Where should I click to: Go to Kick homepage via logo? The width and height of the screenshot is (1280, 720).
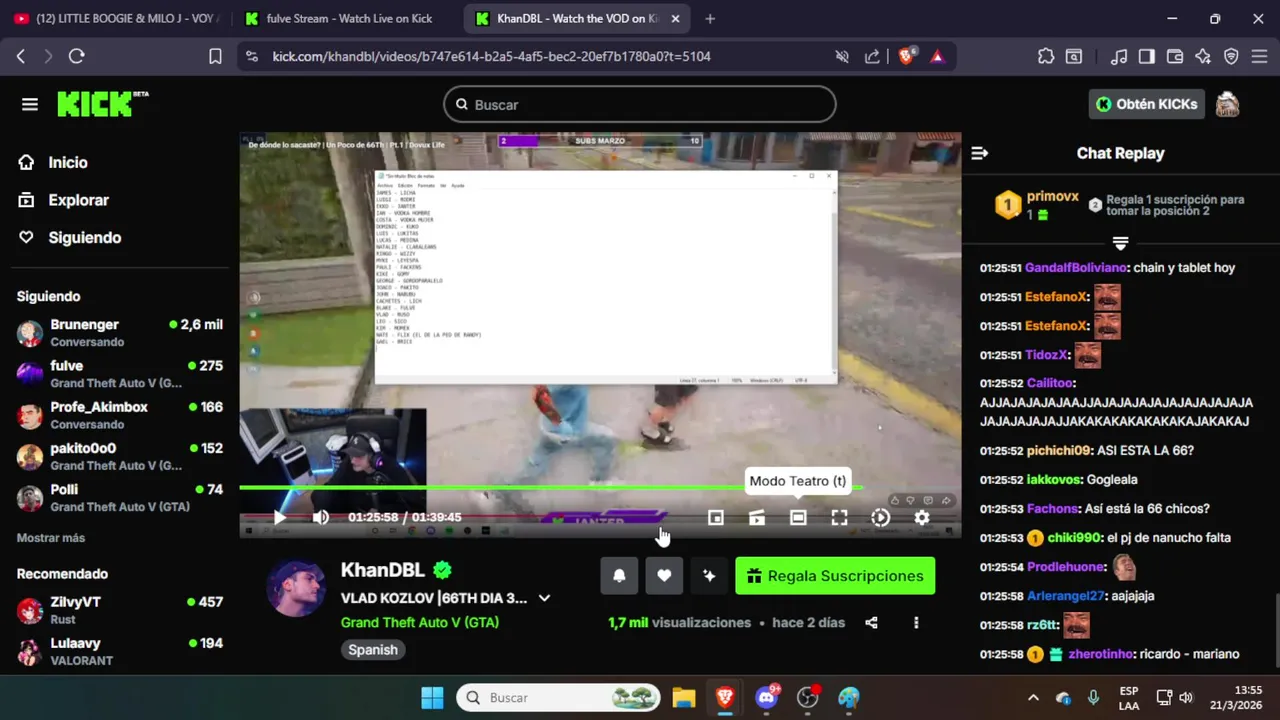pos(101,104)
